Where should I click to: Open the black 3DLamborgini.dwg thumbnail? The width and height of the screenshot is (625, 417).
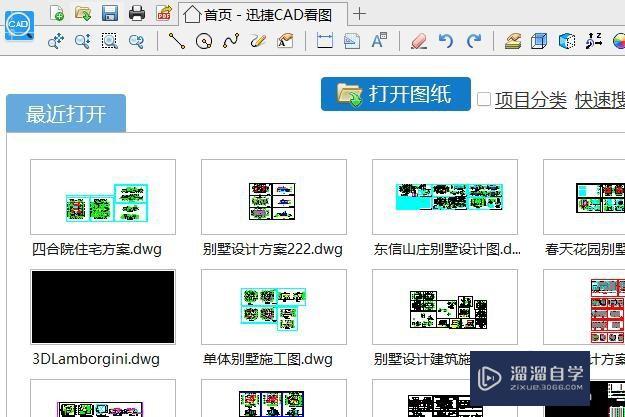coord(103,307)
